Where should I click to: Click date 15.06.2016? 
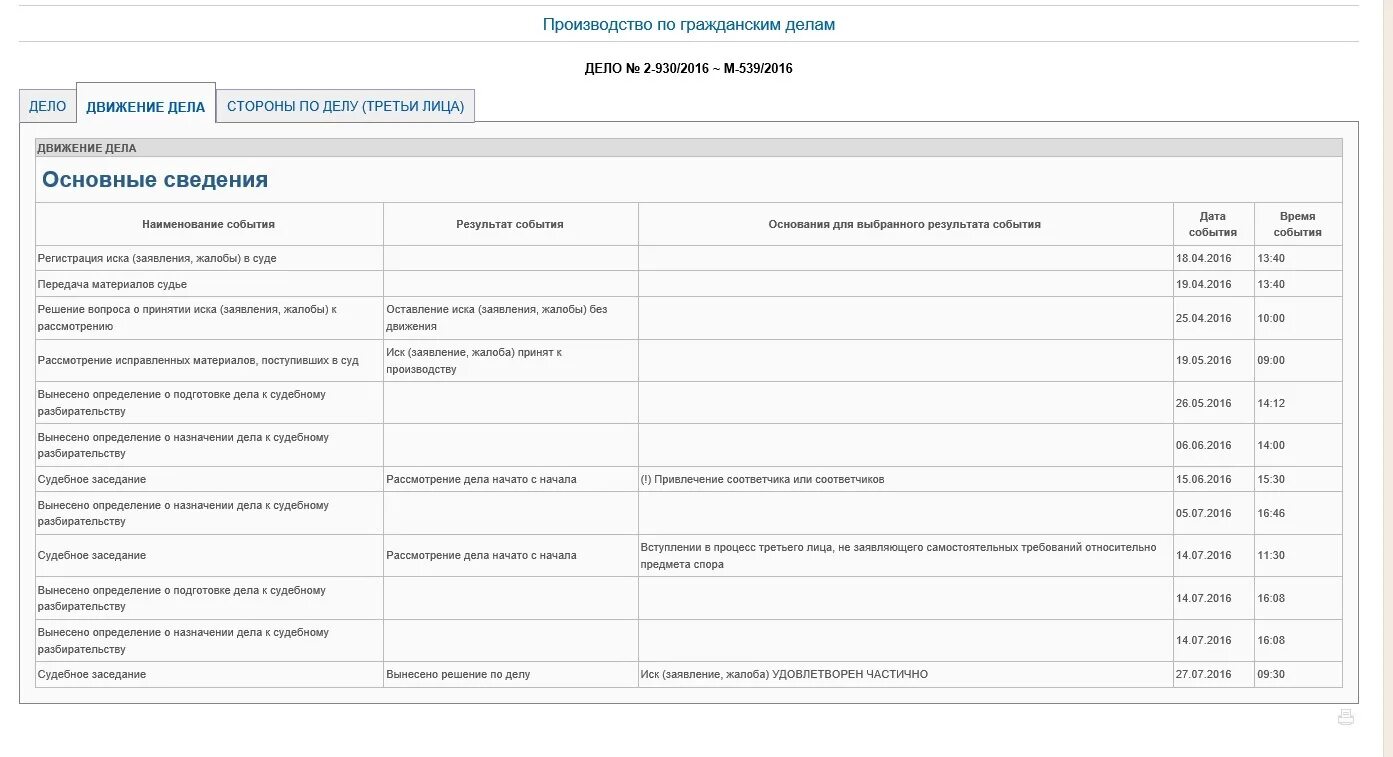pos(1204,479)
